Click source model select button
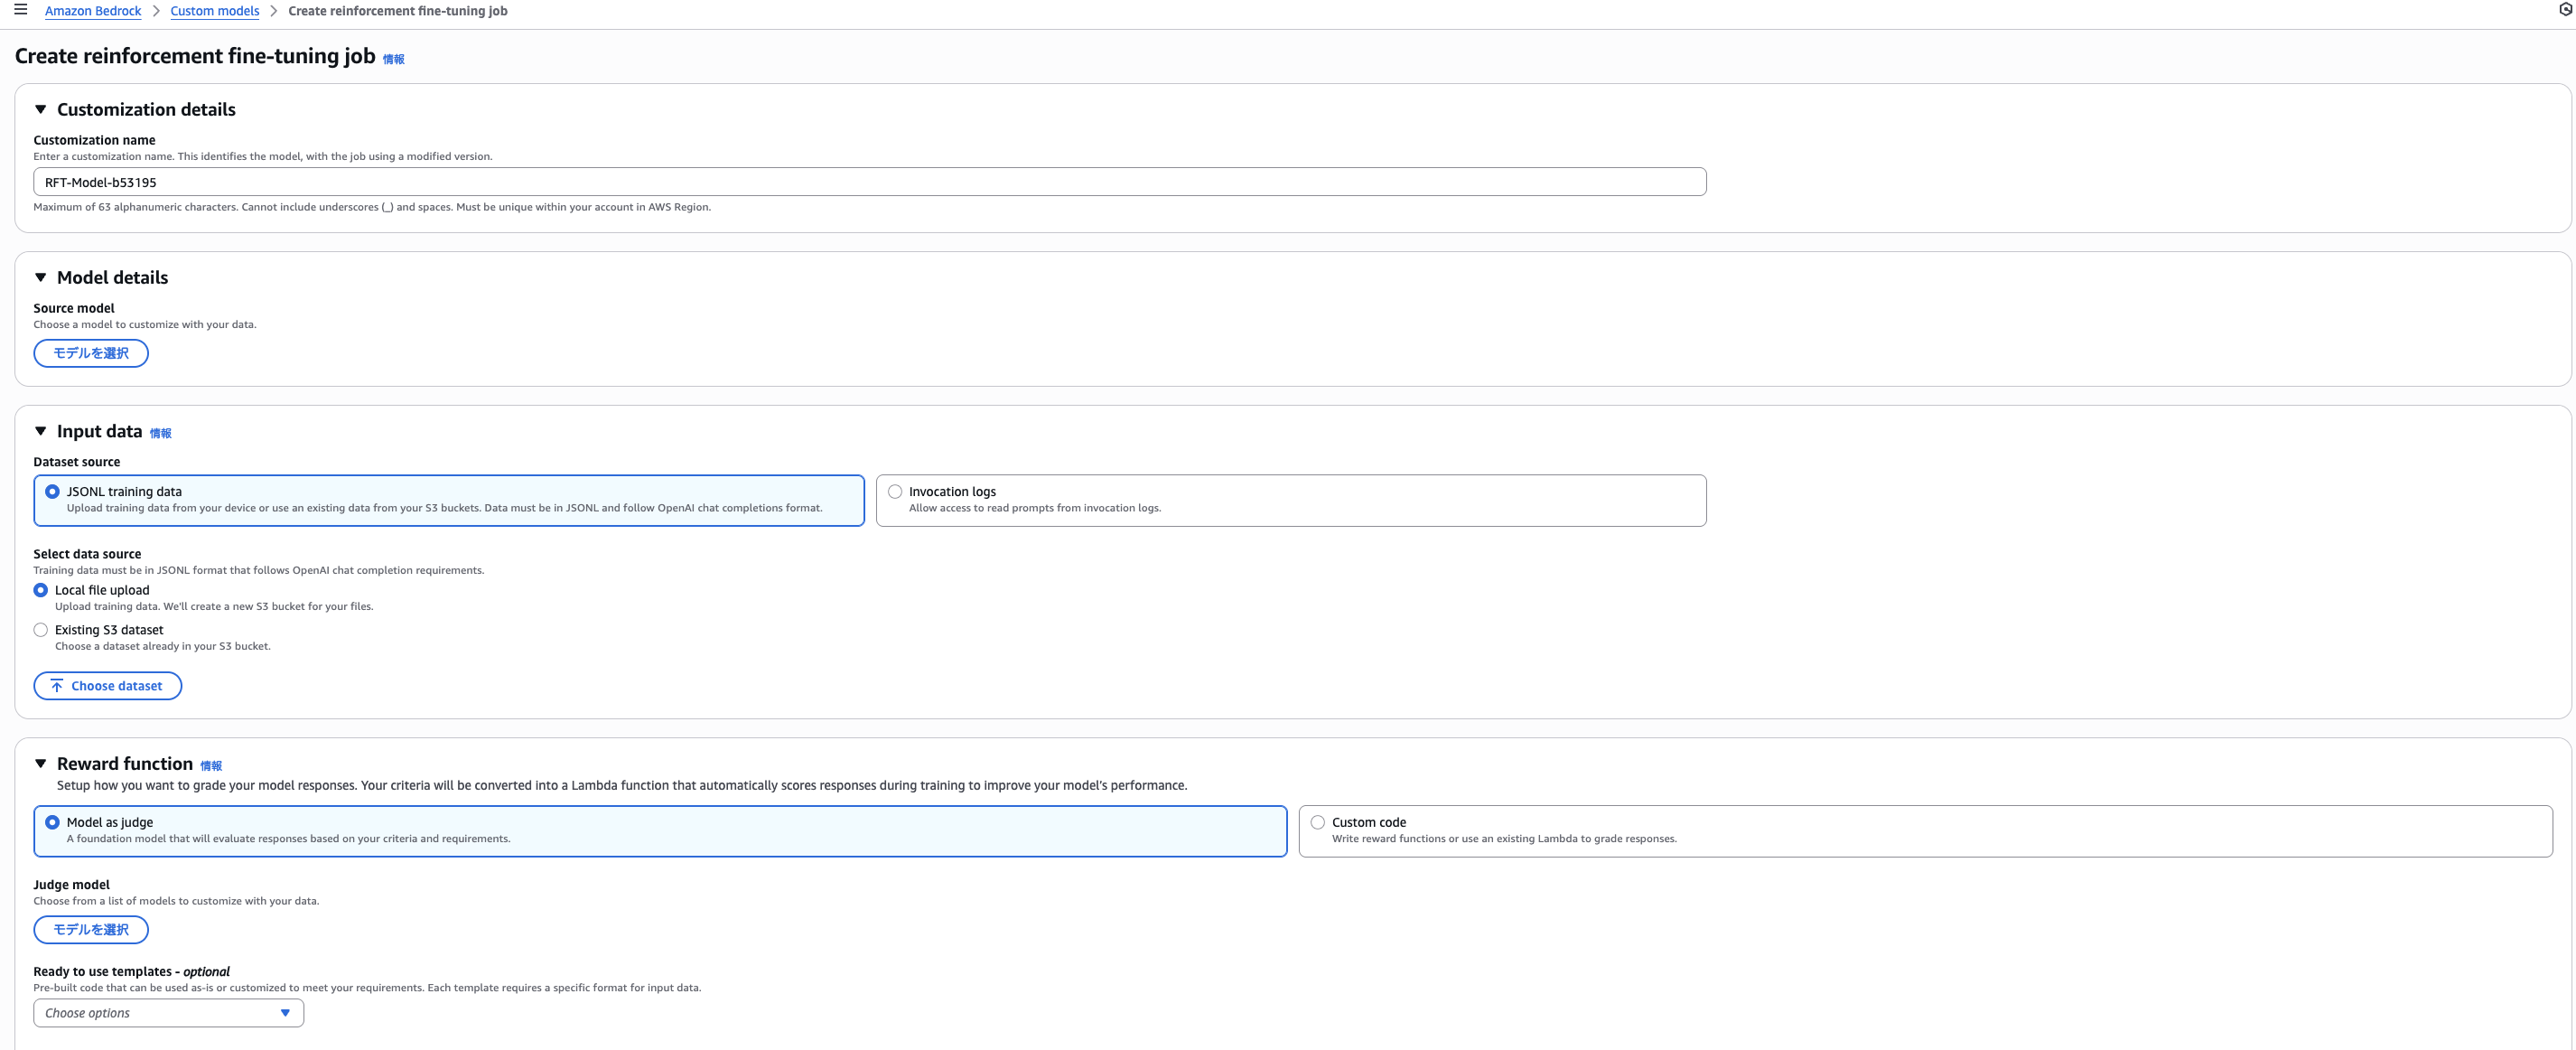Image resolution: width=2576 pixels, height=1050 pixels. click(x=91, y=353)
